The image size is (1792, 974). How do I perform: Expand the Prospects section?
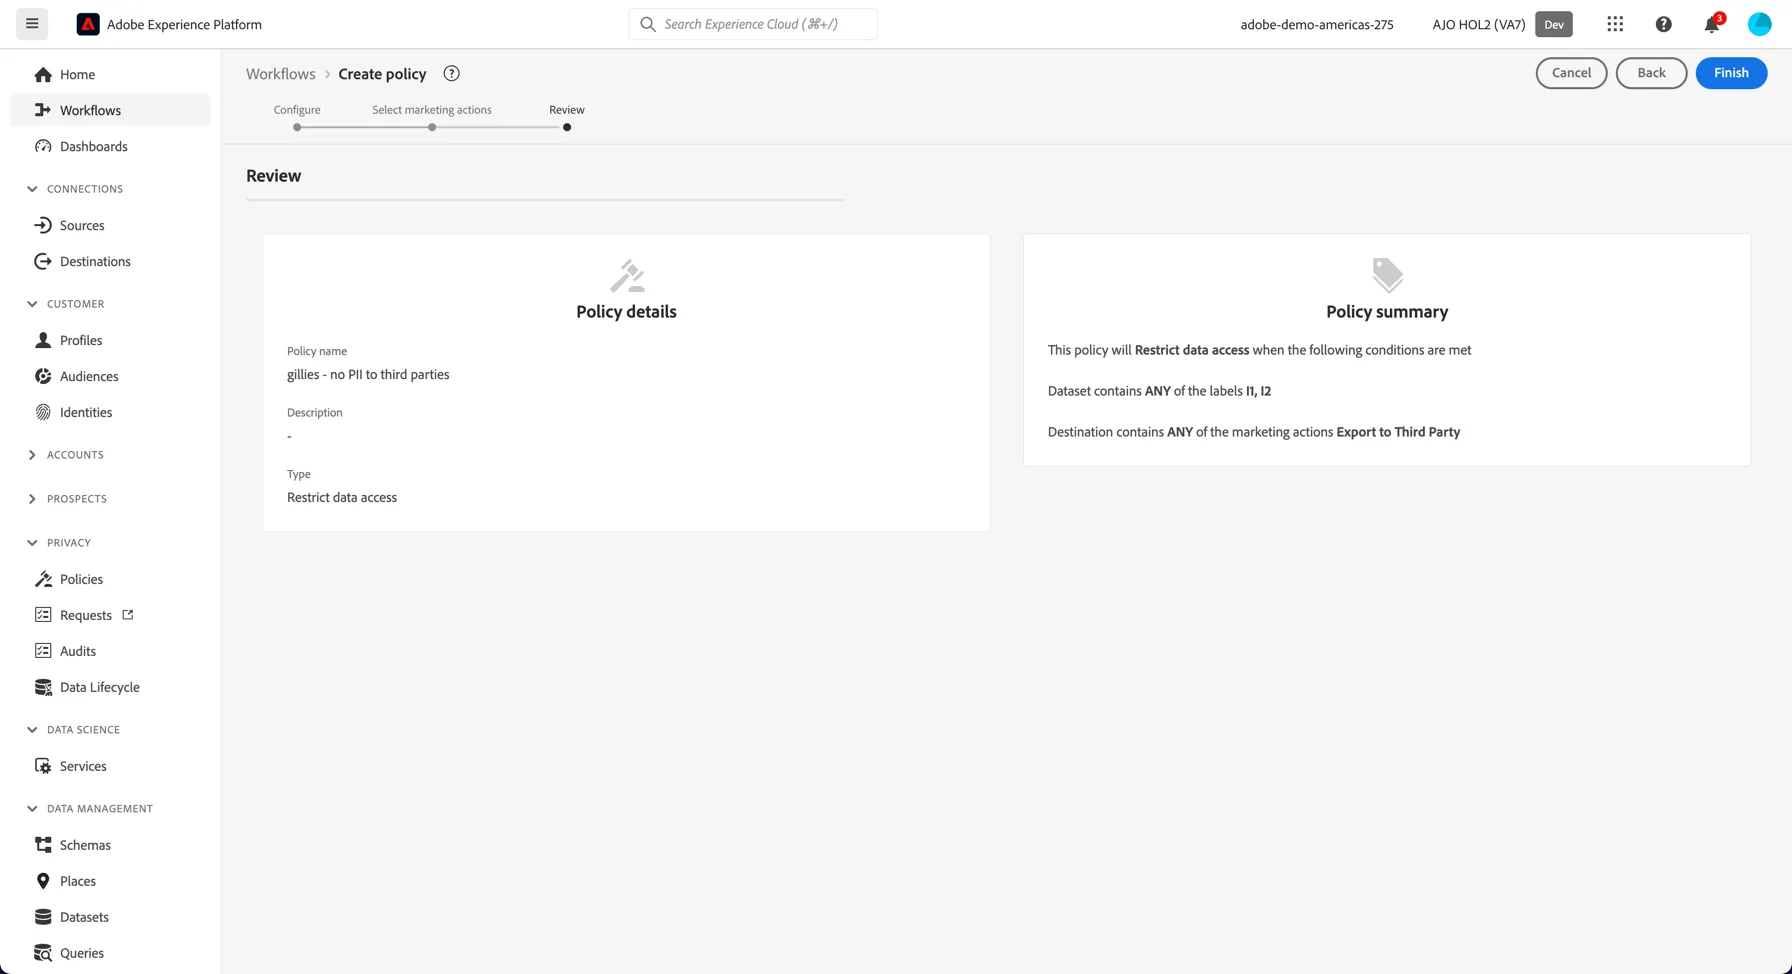(32, 499)
